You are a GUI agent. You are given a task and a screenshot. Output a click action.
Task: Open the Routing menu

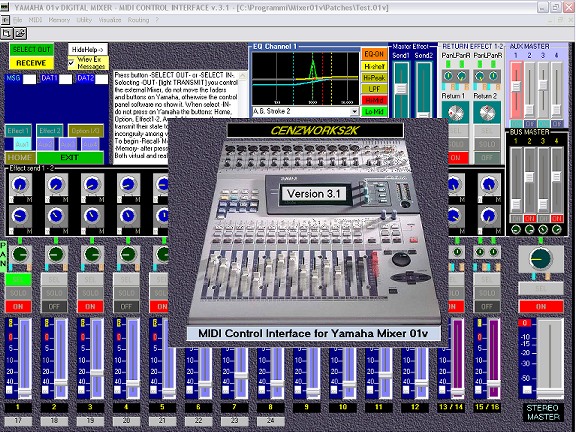(x=138, y=20)
